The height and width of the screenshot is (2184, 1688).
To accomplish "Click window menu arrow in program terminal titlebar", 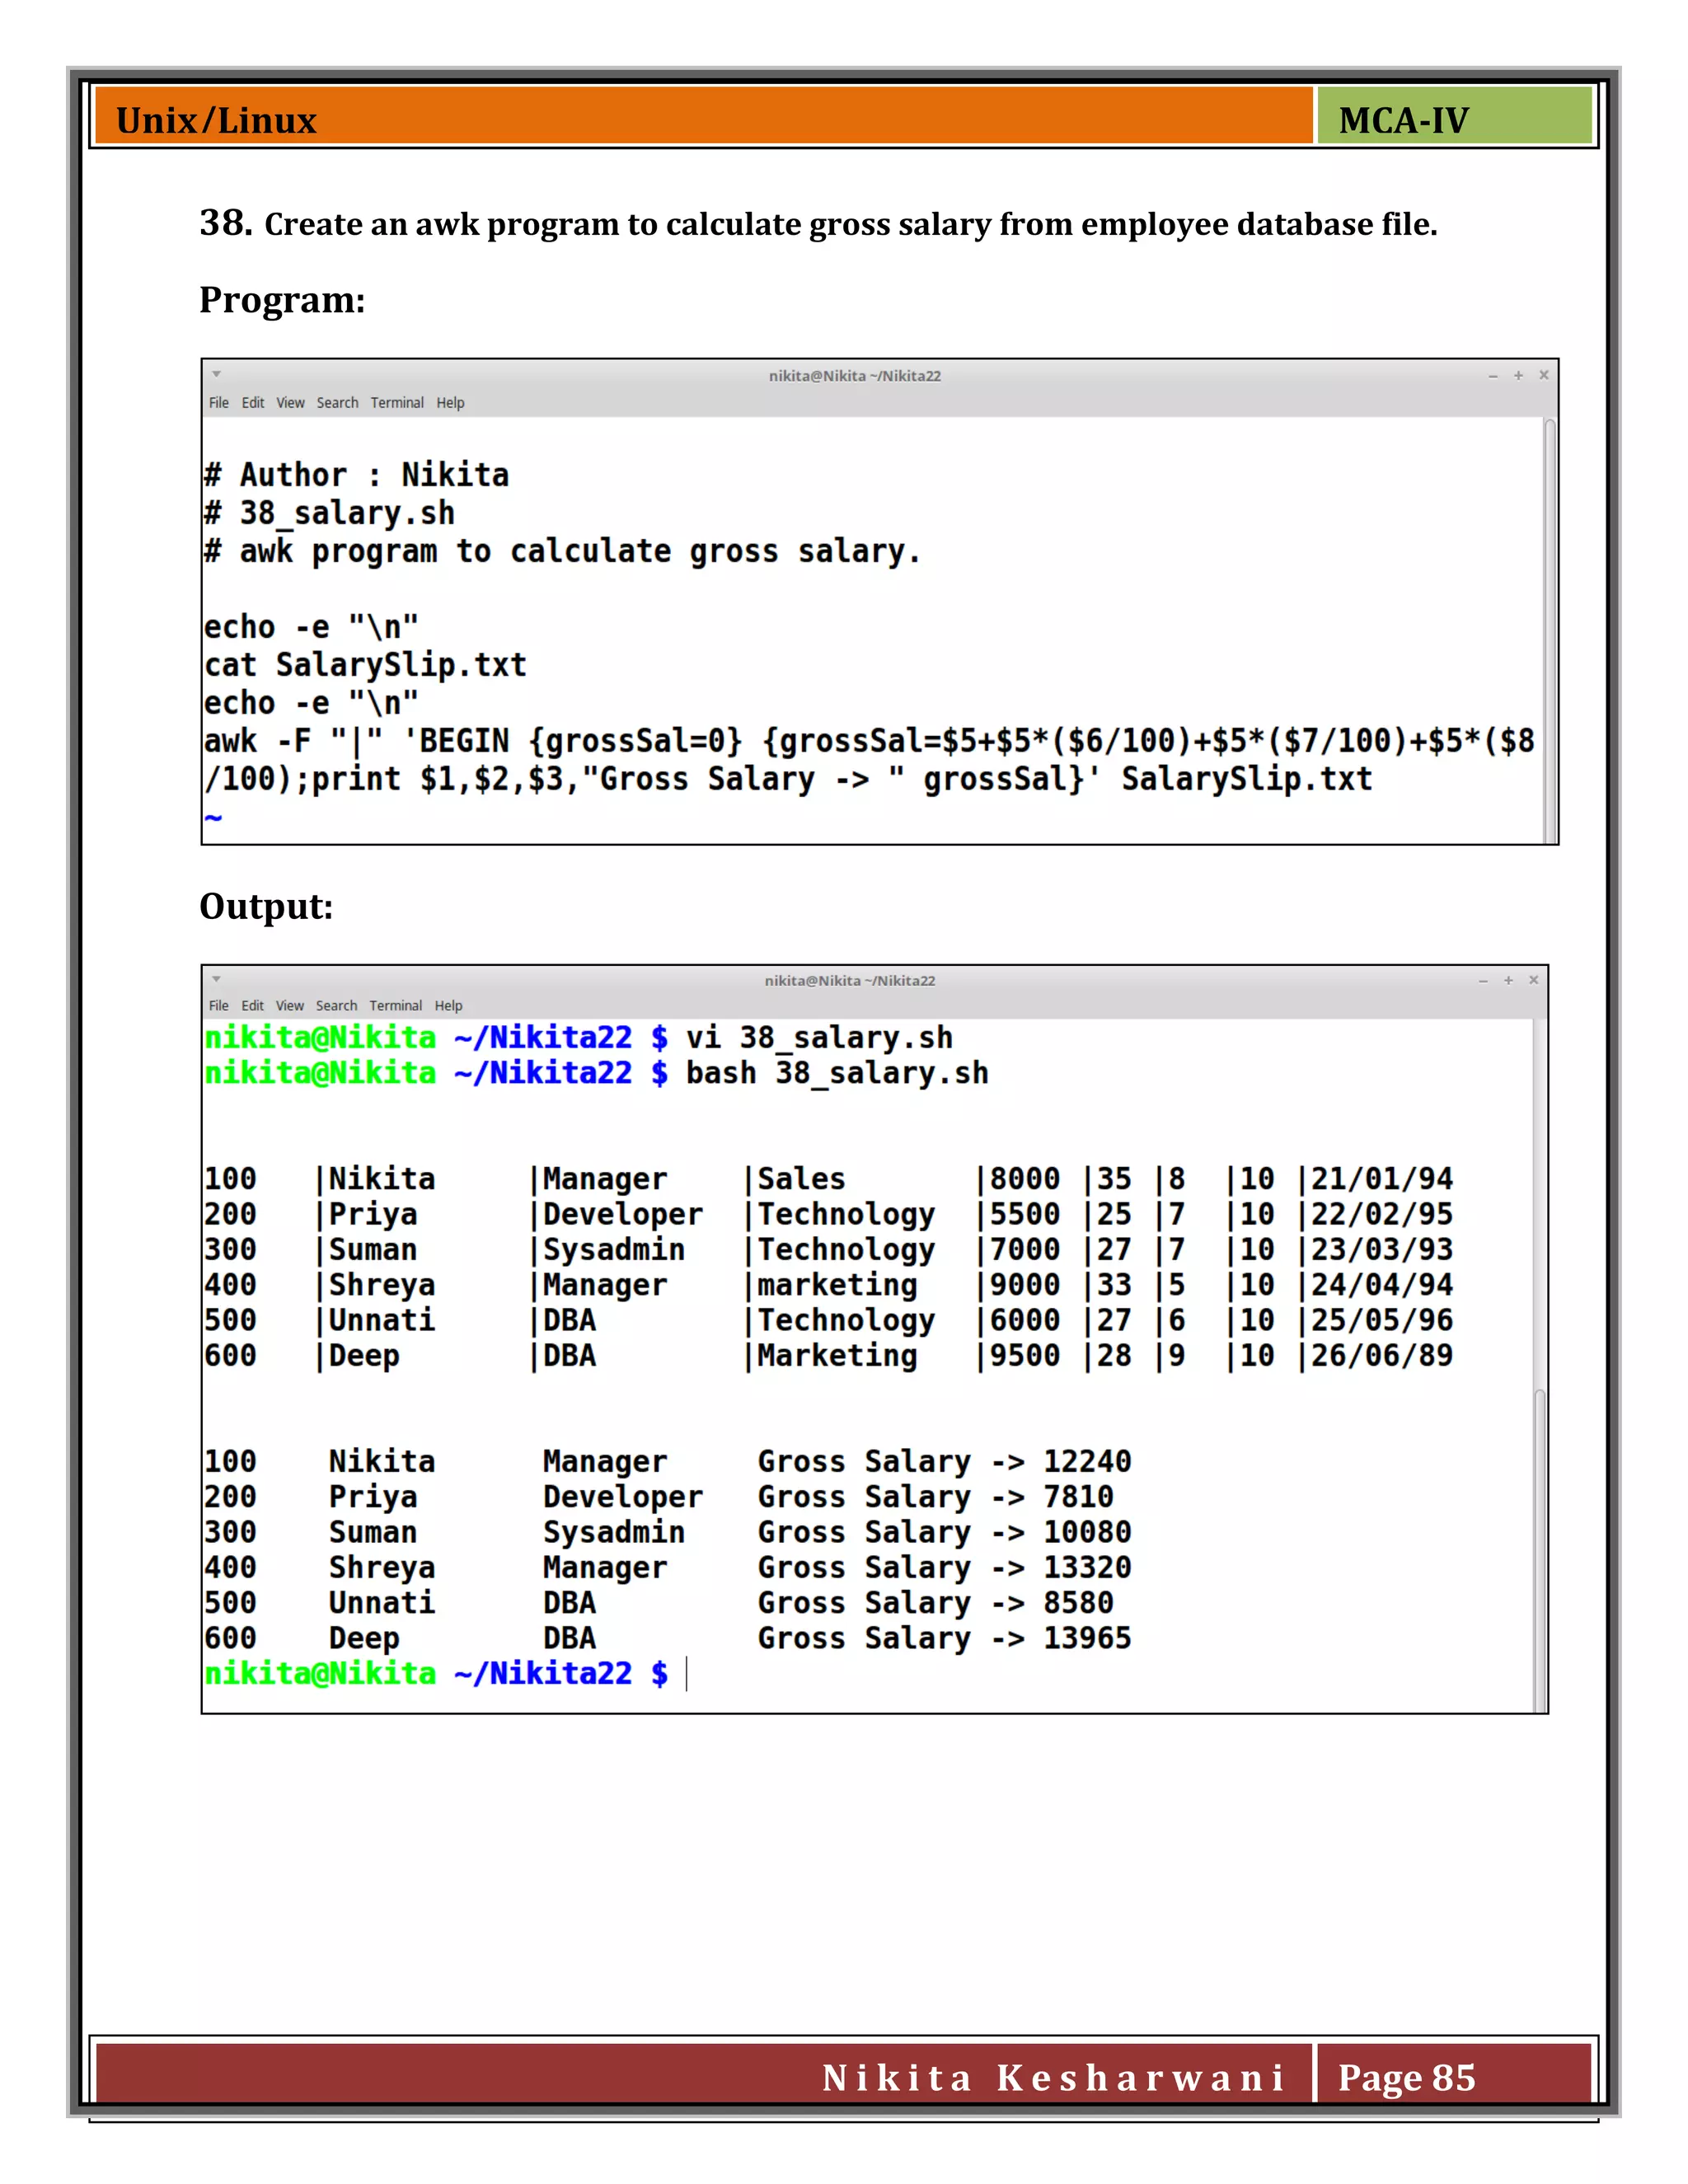I will pyautogui.click(x=216, y=375).
